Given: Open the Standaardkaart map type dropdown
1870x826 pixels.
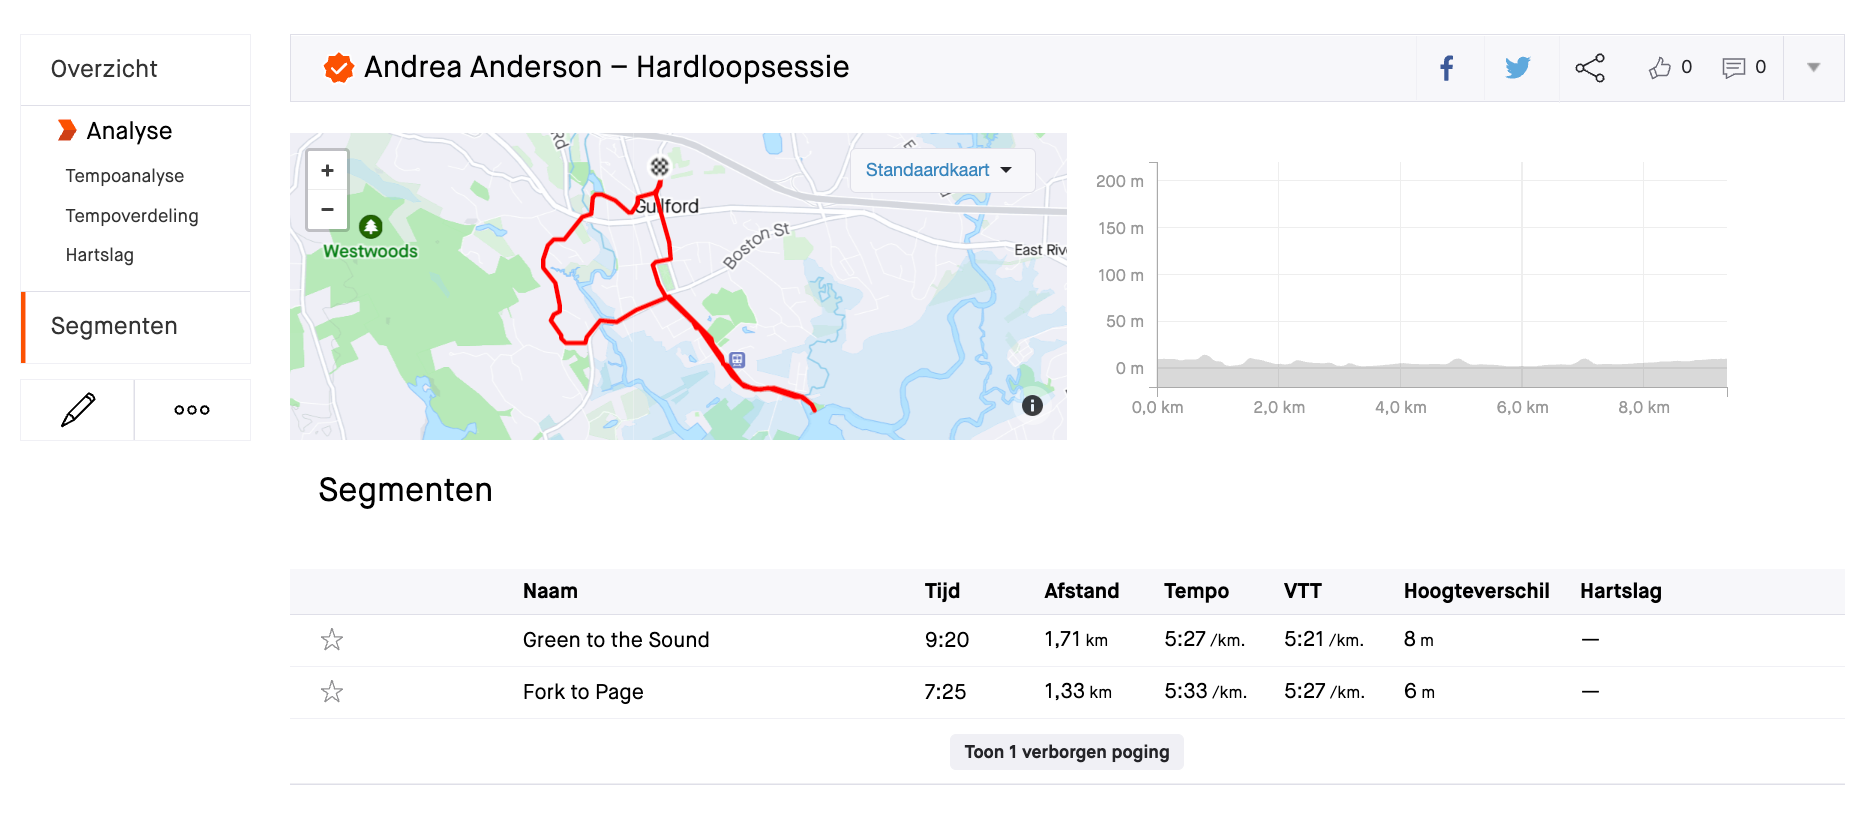Looking at the screenshot, I should click(x=939, y=170).
